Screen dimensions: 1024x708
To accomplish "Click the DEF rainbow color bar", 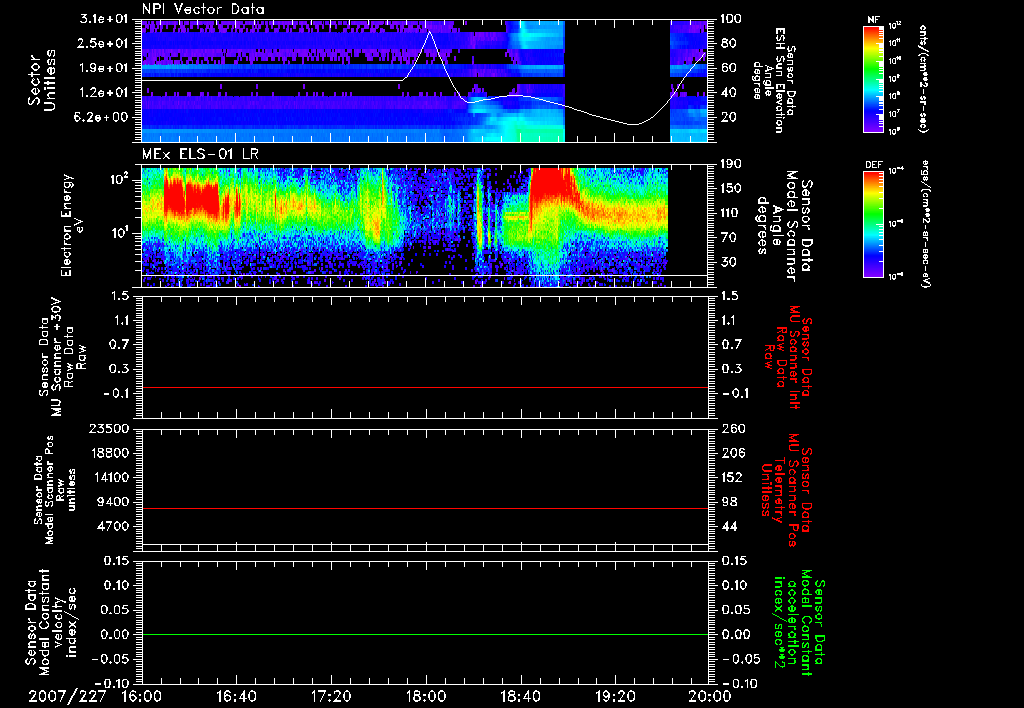I will point(873,225).
